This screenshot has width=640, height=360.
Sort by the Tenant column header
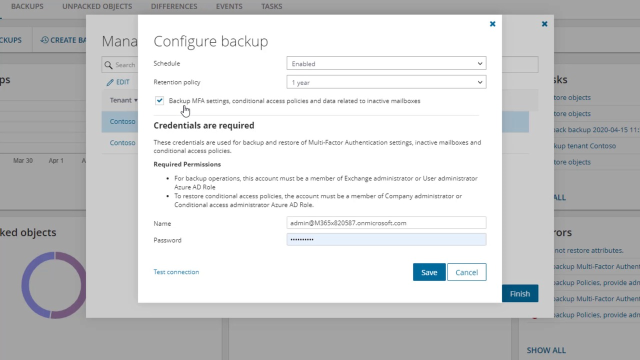pyautogui.click(x=123, y=100)
